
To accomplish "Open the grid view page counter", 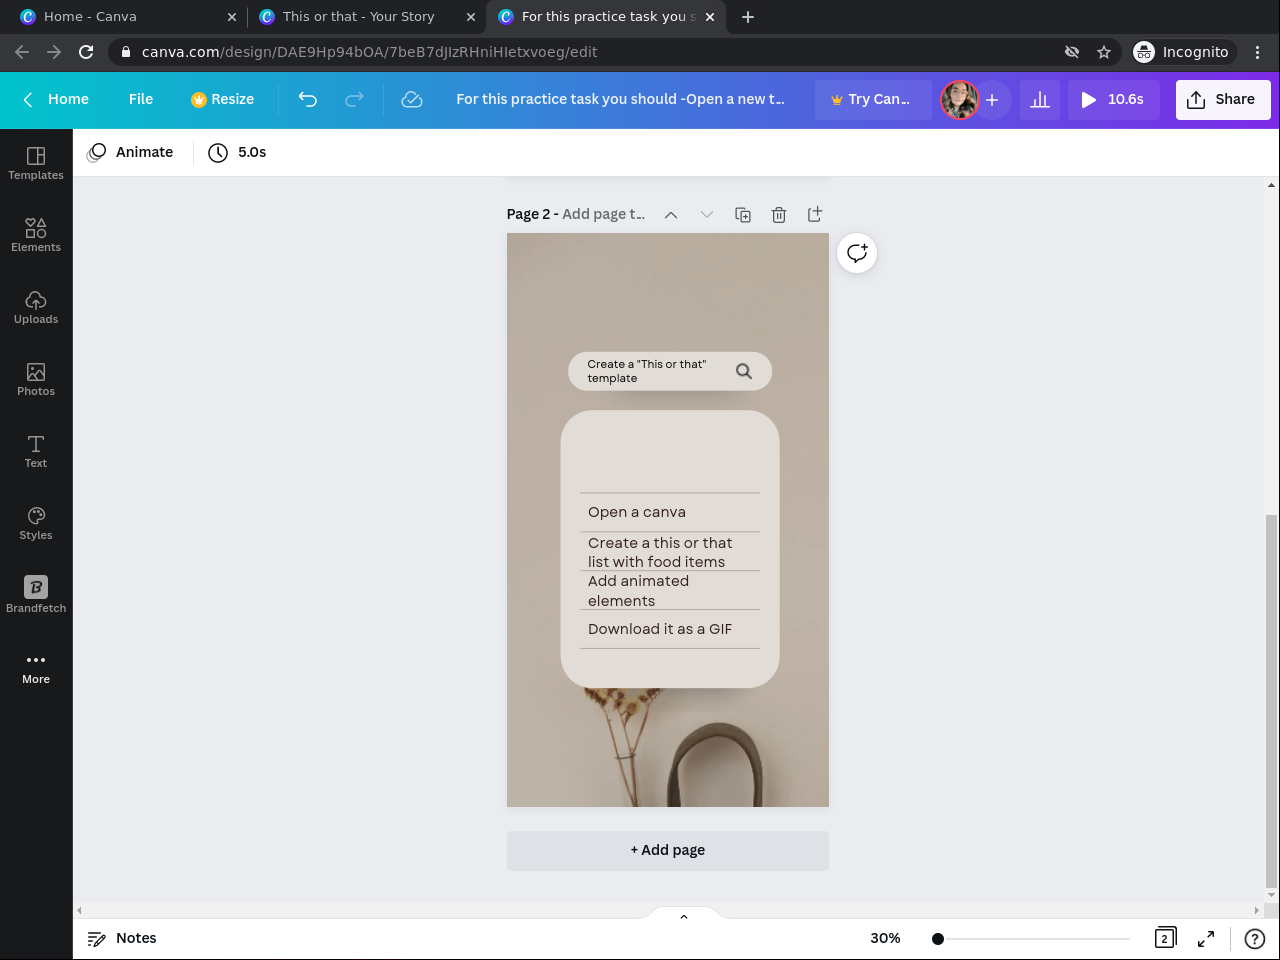I will click(x=1165, y=938).
